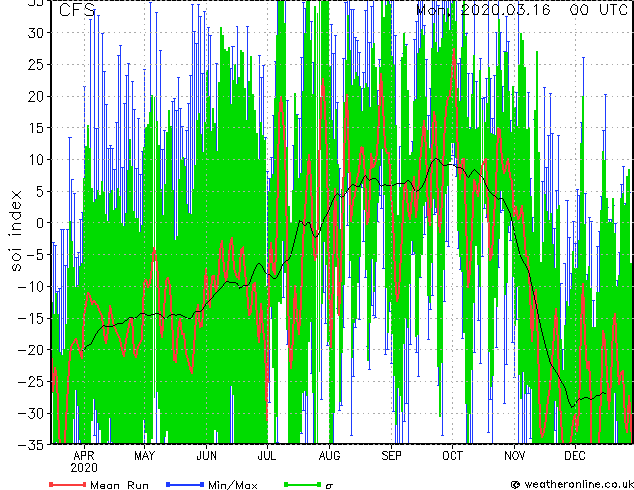Select the JUL month axis label
634x490 pixels.
(x=267, y=456)
